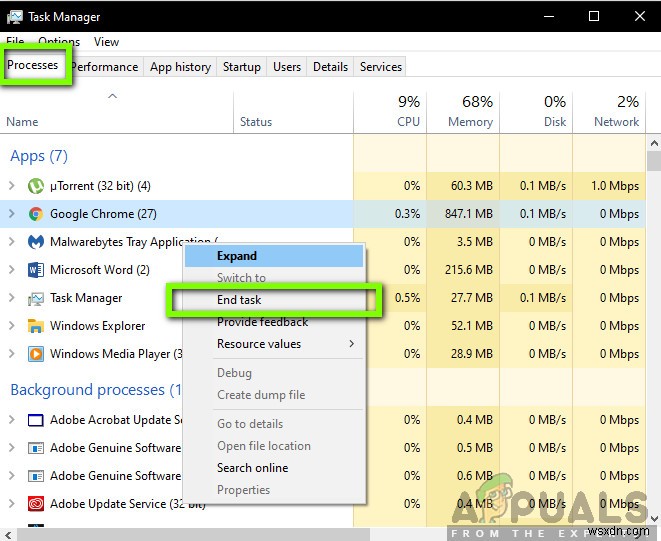Click Task Manager title bar icon
661x541 pixels.
(x=15, y=17)
